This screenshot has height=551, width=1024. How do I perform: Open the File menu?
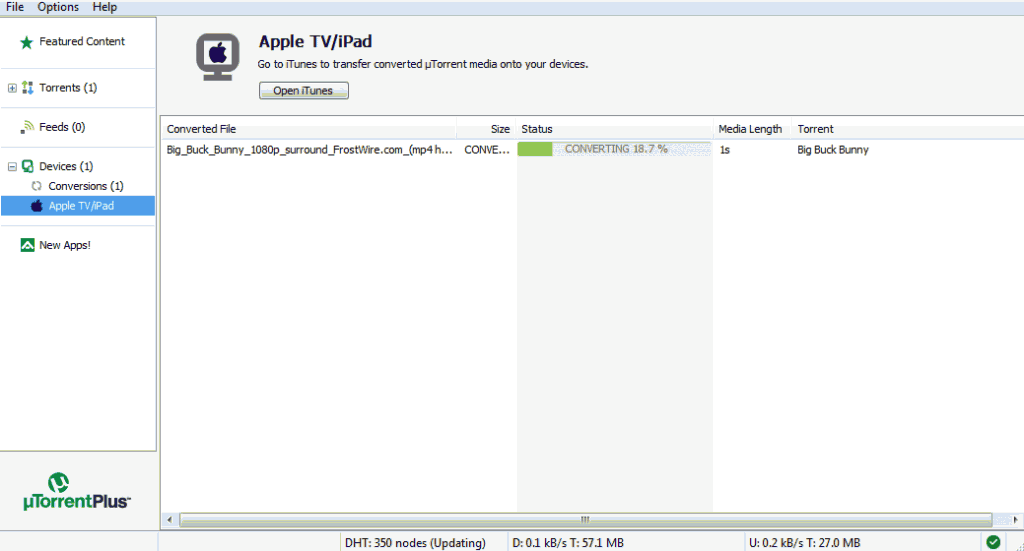point(15,7)
